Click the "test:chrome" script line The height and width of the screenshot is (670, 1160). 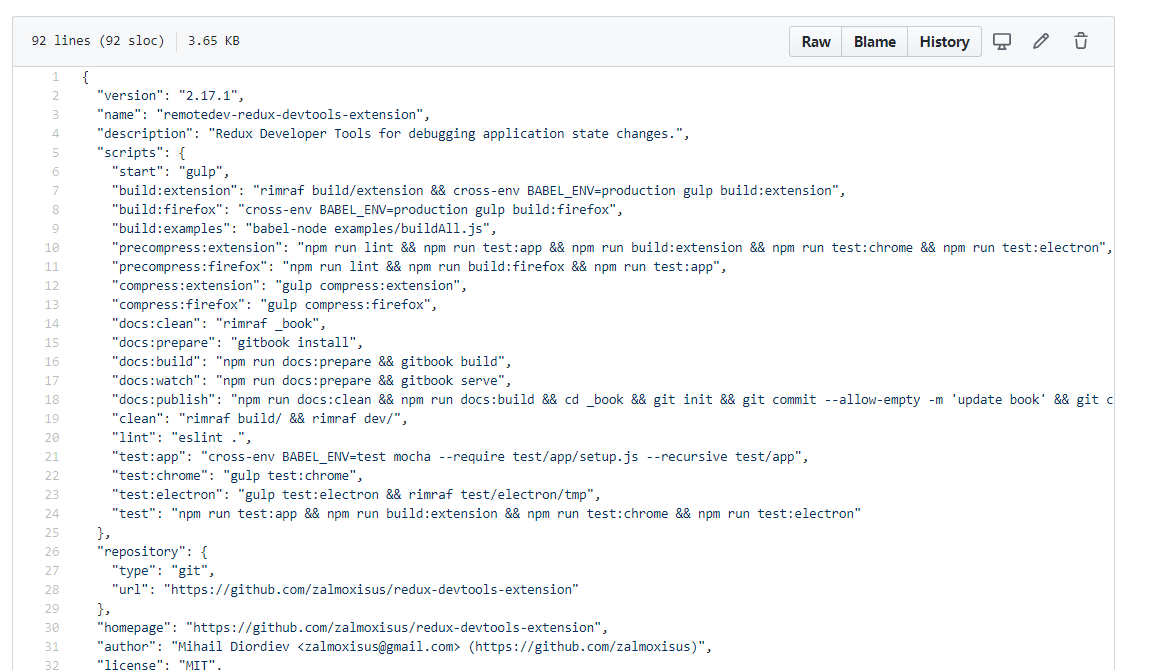click(237, 476)
